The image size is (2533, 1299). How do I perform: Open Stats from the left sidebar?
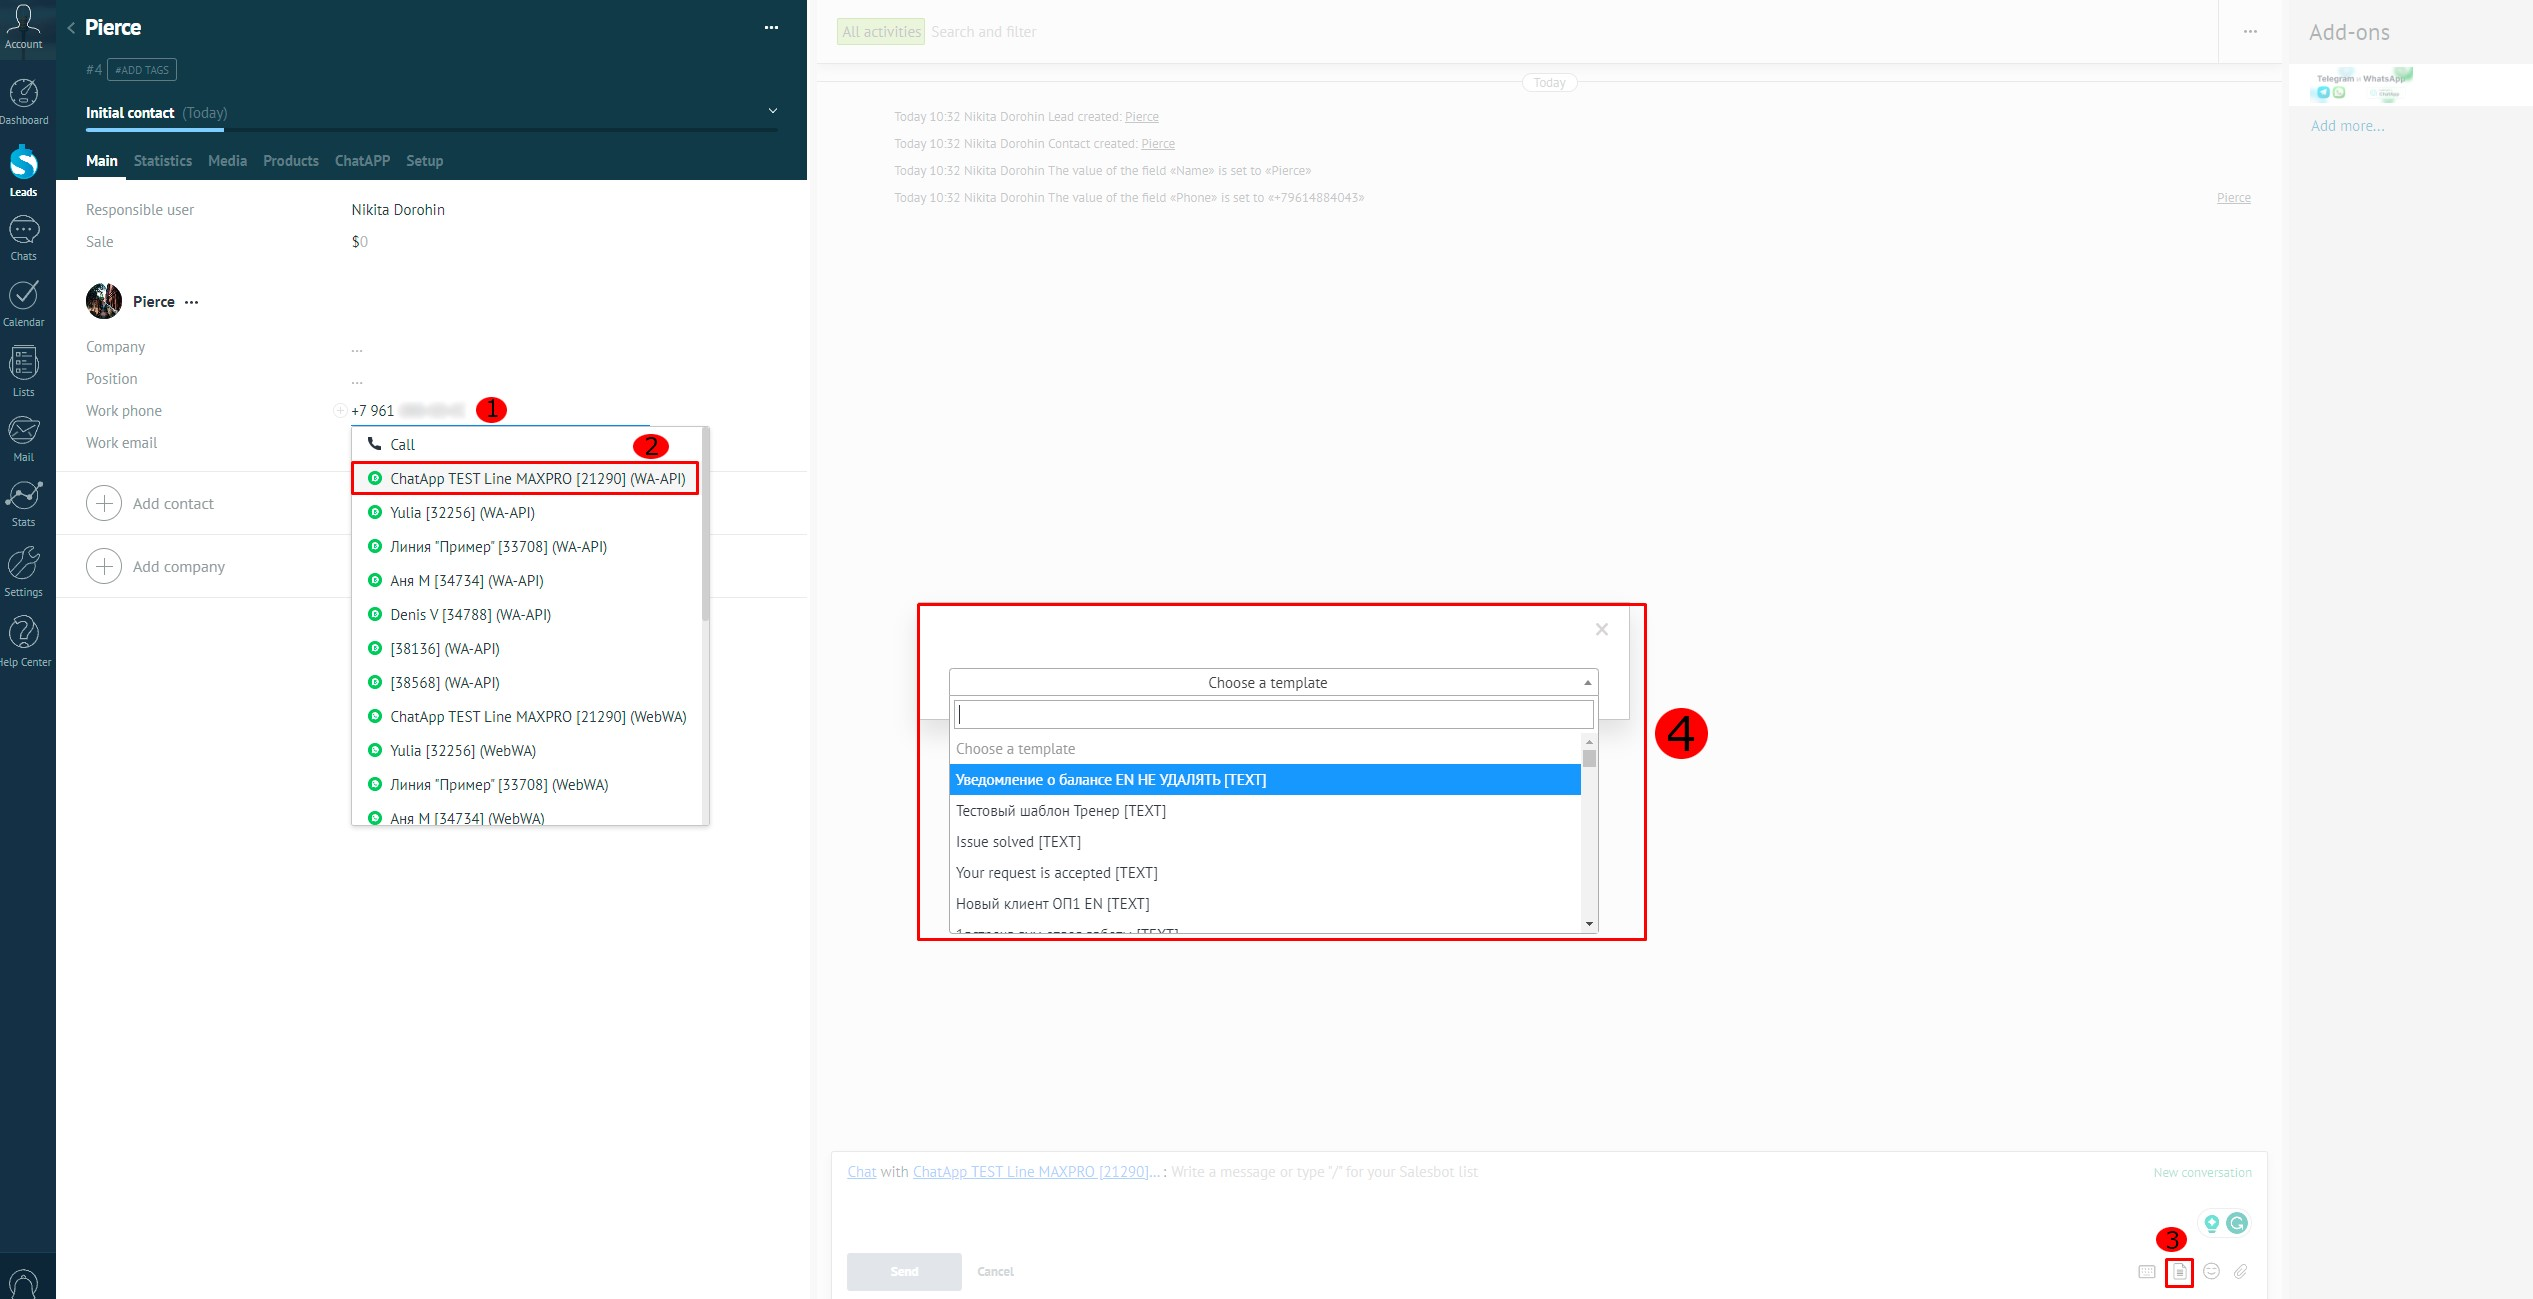23,503
